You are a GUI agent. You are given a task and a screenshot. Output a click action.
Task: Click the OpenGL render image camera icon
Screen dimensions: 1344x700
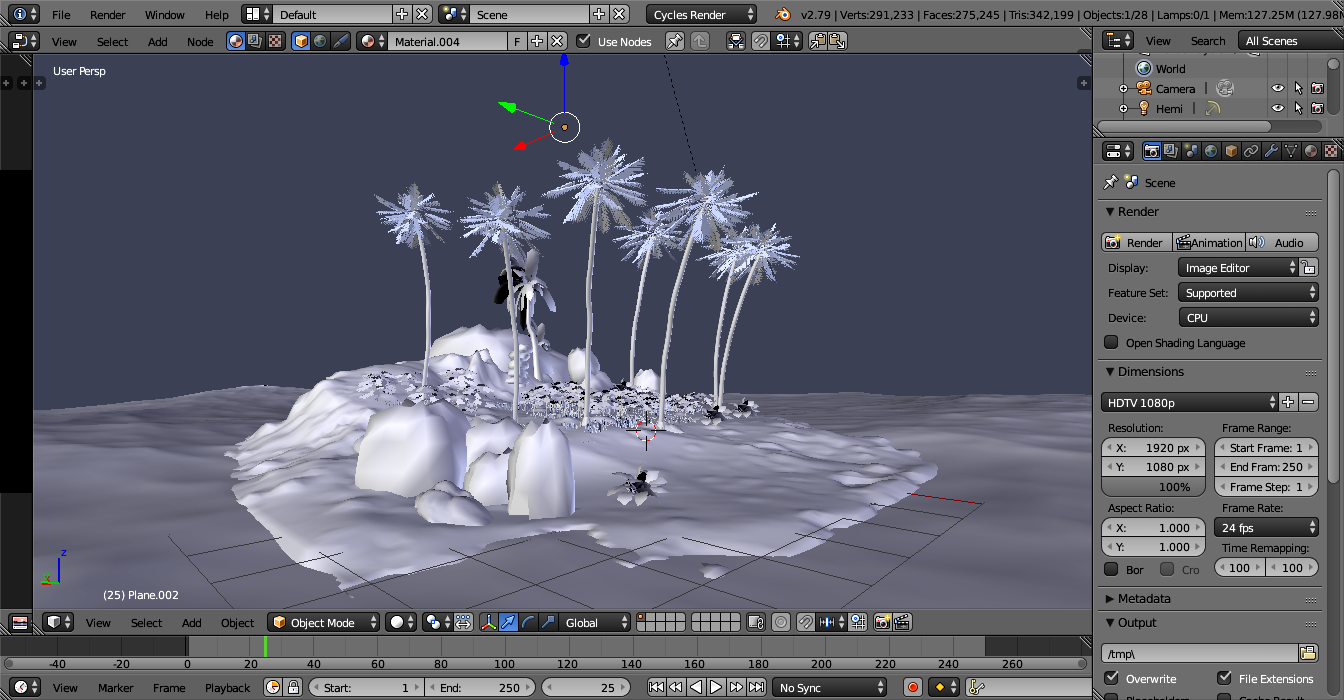tap(882, 623)
